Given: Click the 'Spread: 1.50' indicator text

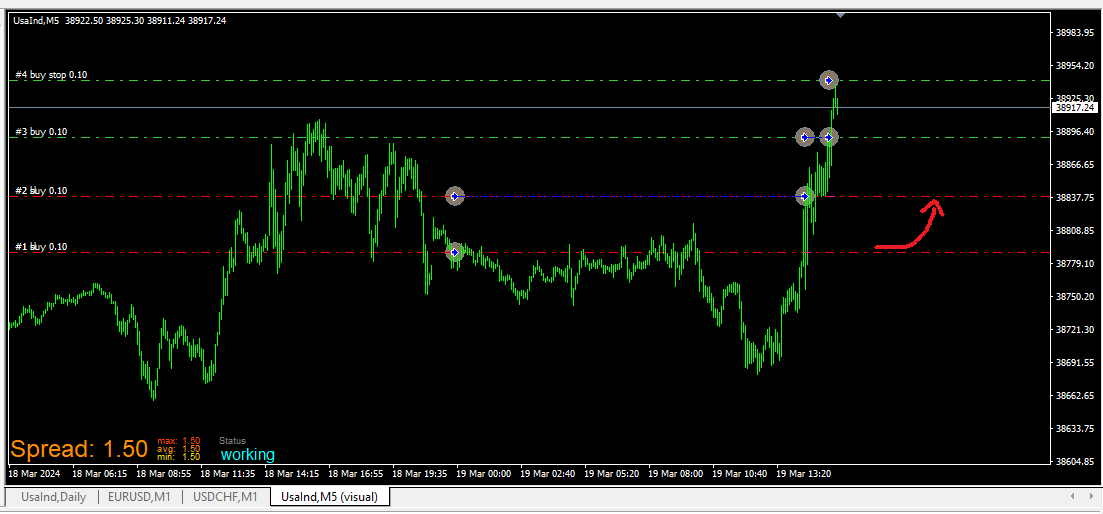Looking at the screenshot, I should click(x=79, y=448).
